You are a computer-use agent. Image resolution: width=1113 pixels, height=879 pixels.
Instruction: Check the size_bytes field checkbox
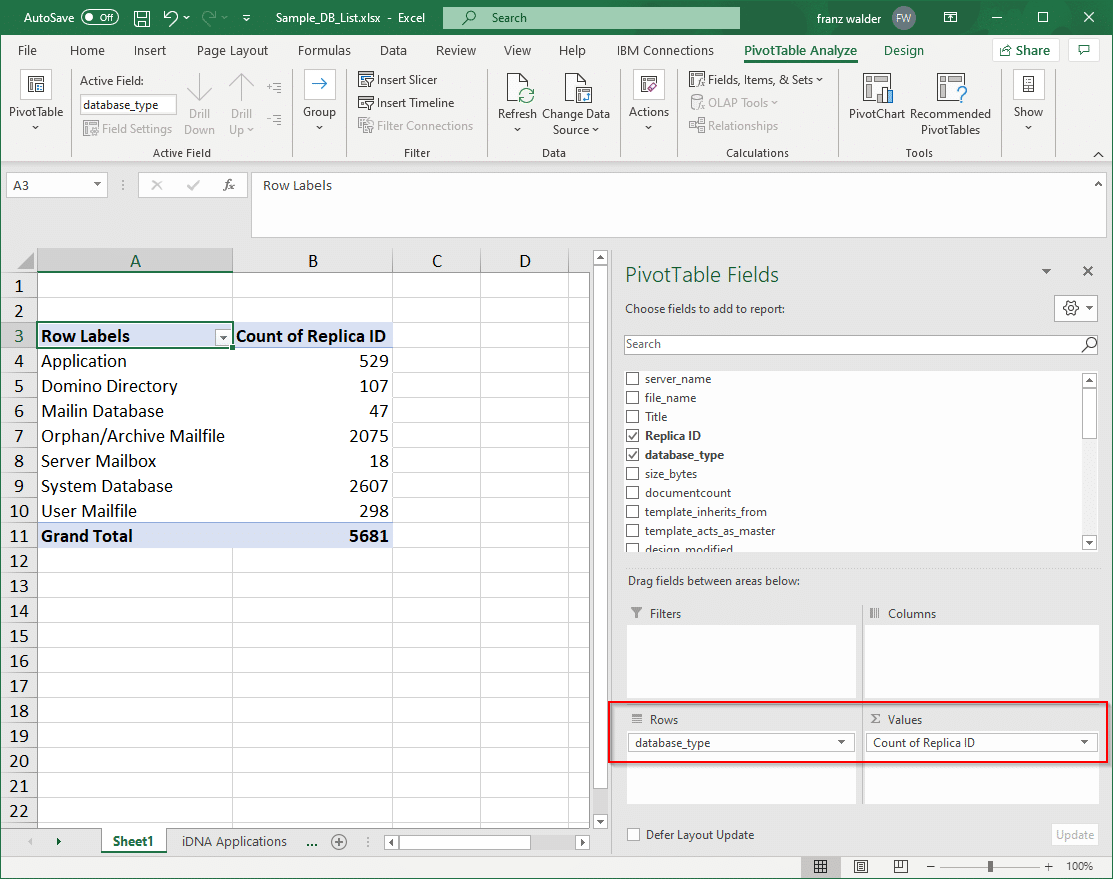pos(632,474)
